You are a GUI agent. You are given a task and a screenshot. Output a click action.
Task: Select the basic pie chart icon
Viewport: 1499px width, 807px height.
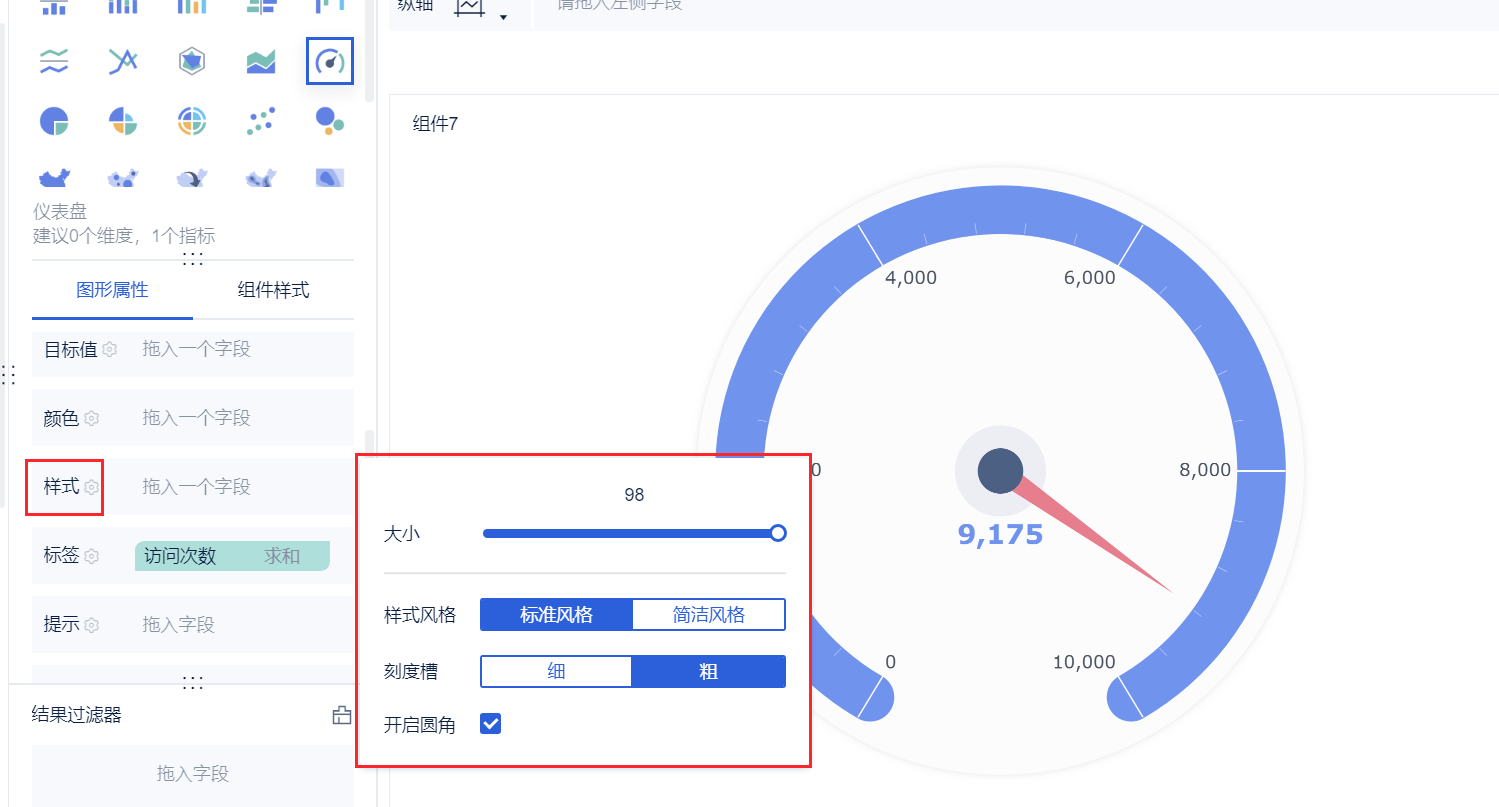tap(53, 122)
